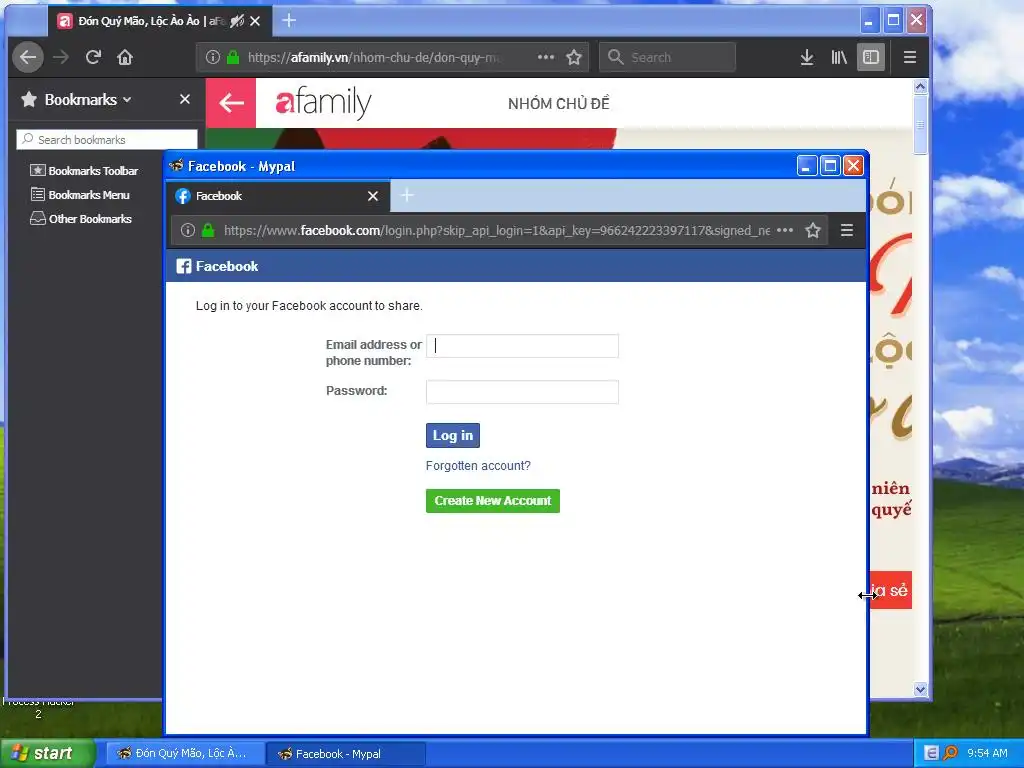1024x768 pixels.
Task: Click the Mypal icon in Facebook title bar
Action: point(176,166)
